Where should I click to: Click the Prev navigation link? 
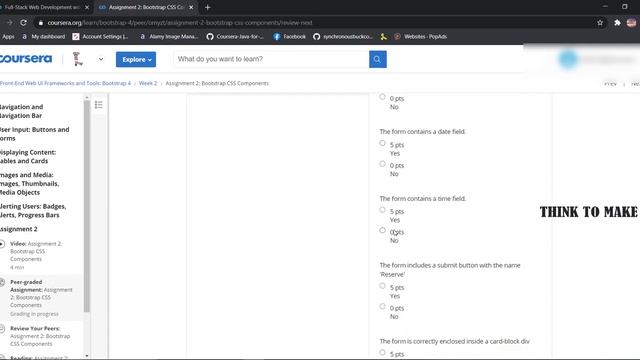pos(611,84)
